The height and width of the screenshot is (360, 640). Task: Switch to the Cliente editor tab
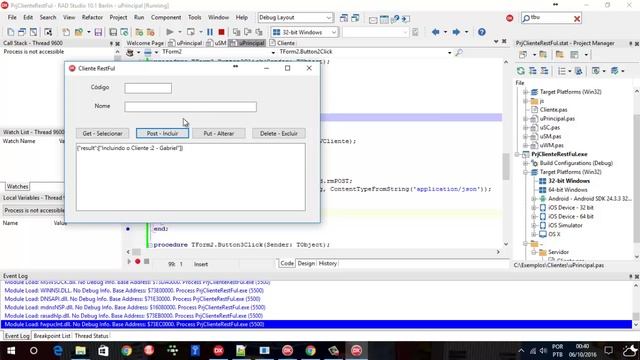tap(282, 43)
